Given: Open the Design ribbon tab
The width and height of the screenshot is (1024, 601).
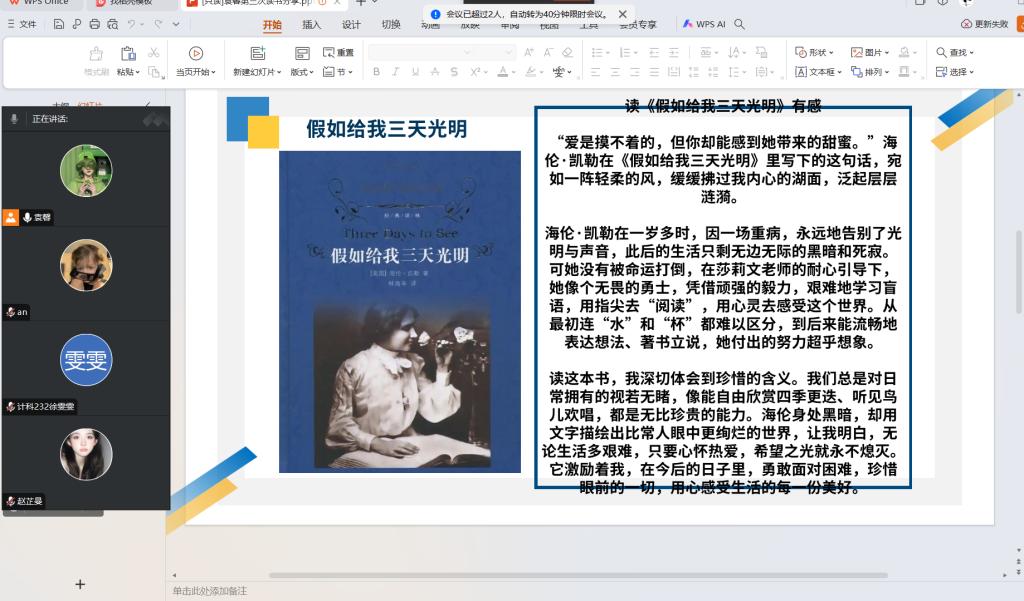Looking at the screenshot, I should 351,24.
